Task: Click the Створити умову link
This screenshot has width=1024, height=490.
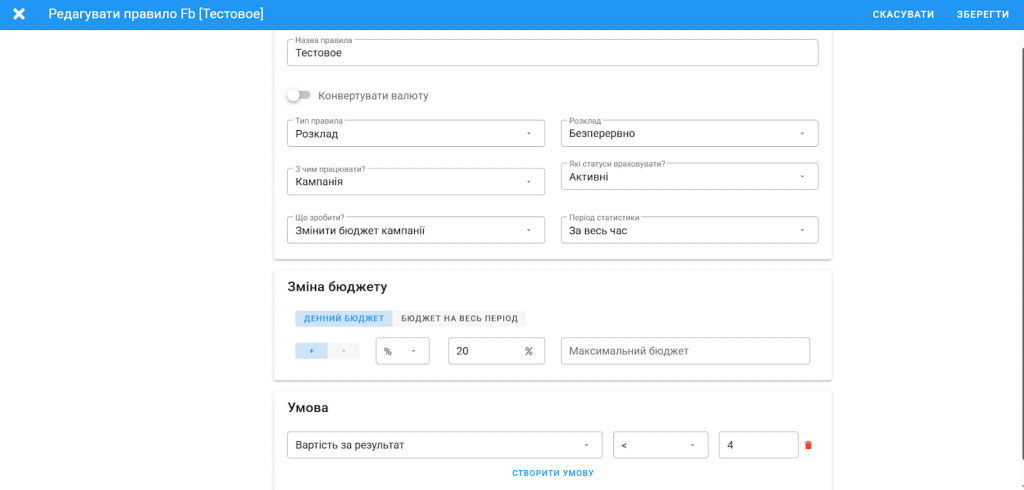Action: [x=553, y=473]
